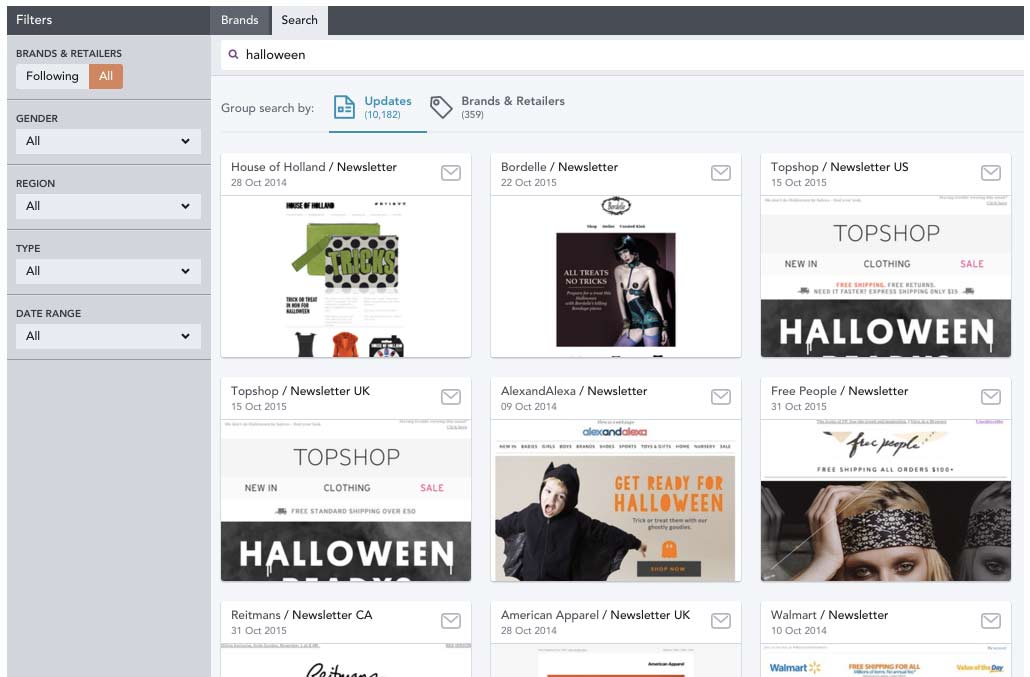Click the halloween search input field
The width and height of the screenshot is (1030, 677).
624,55
